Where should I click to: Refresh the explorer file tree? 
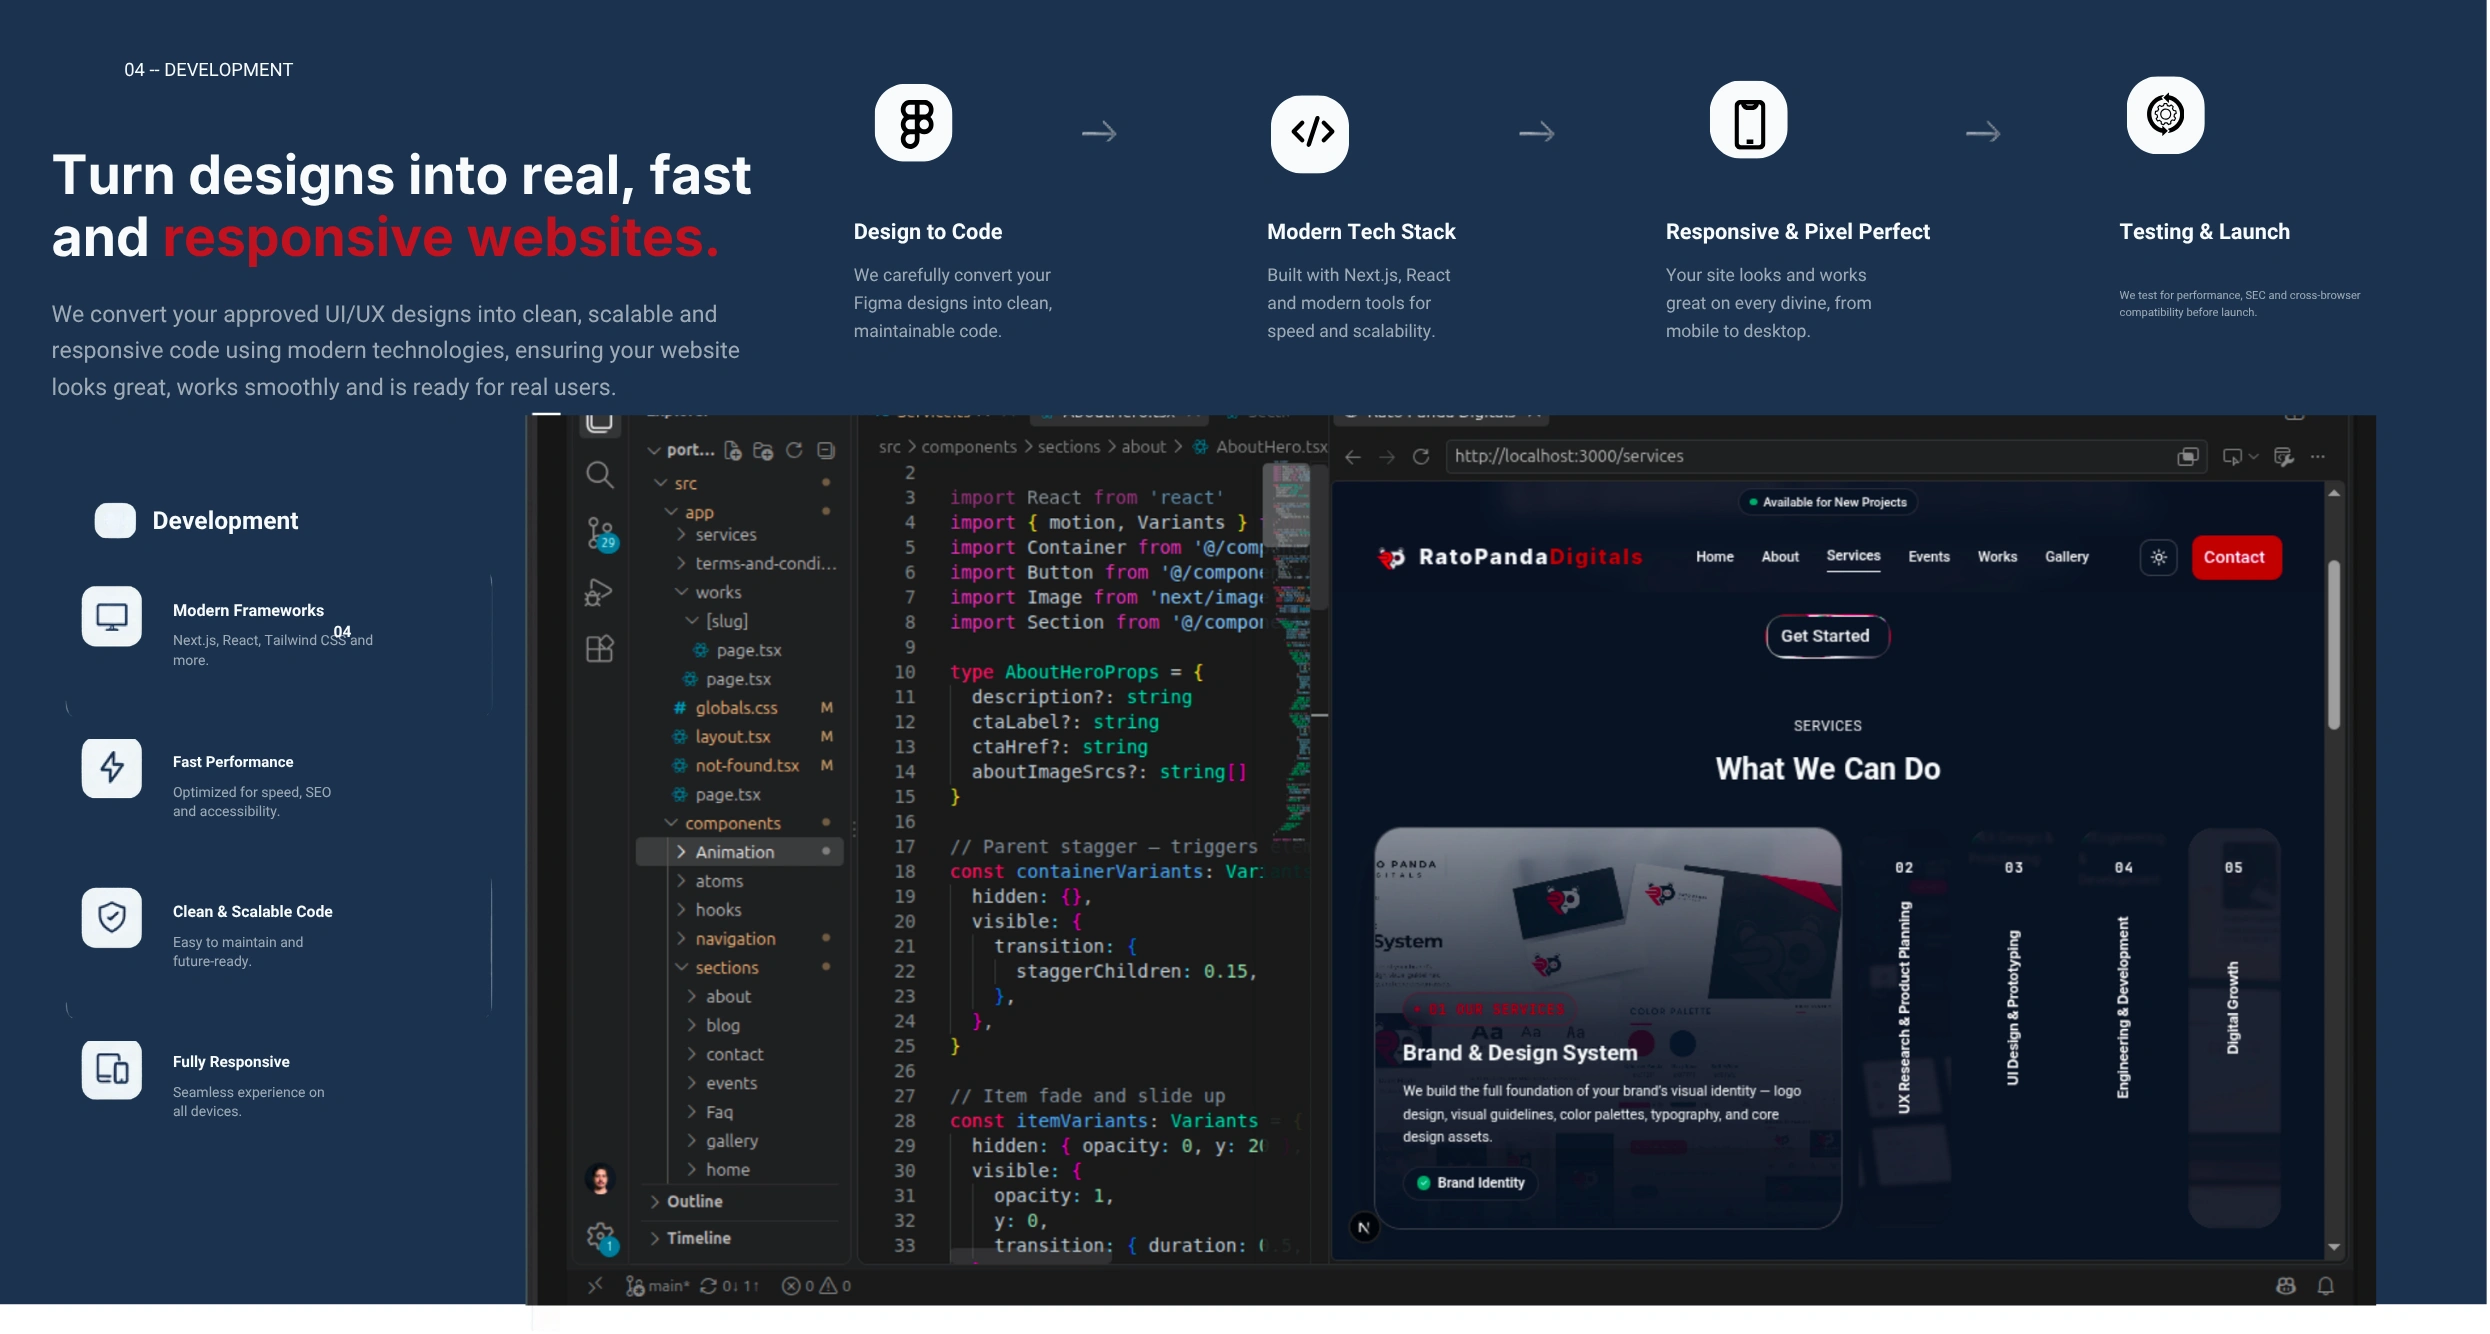tap(794, 451)
